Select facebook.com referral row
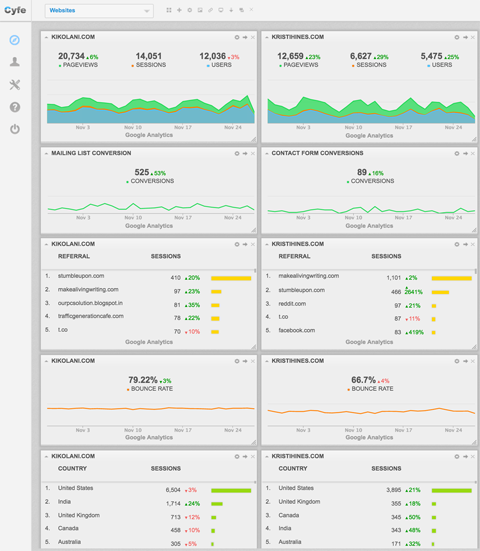Image resolution: width=480 pixels, height=551 pixels. [369, 332]
